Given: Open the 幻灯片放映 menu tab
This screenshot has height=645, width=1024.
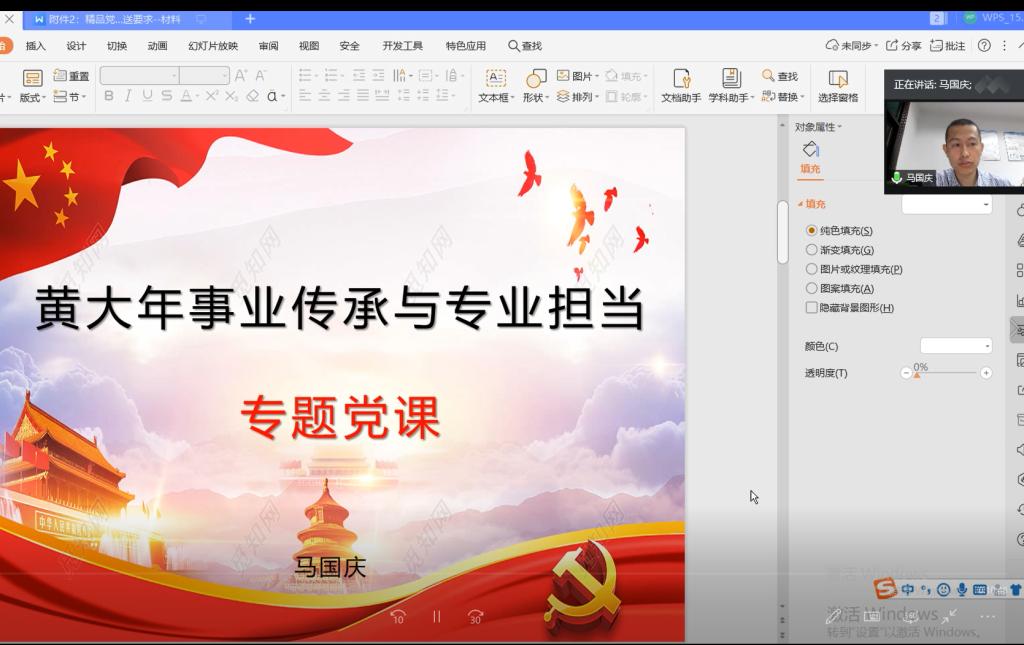Looking at the screenshot, I should pos(213,46).
